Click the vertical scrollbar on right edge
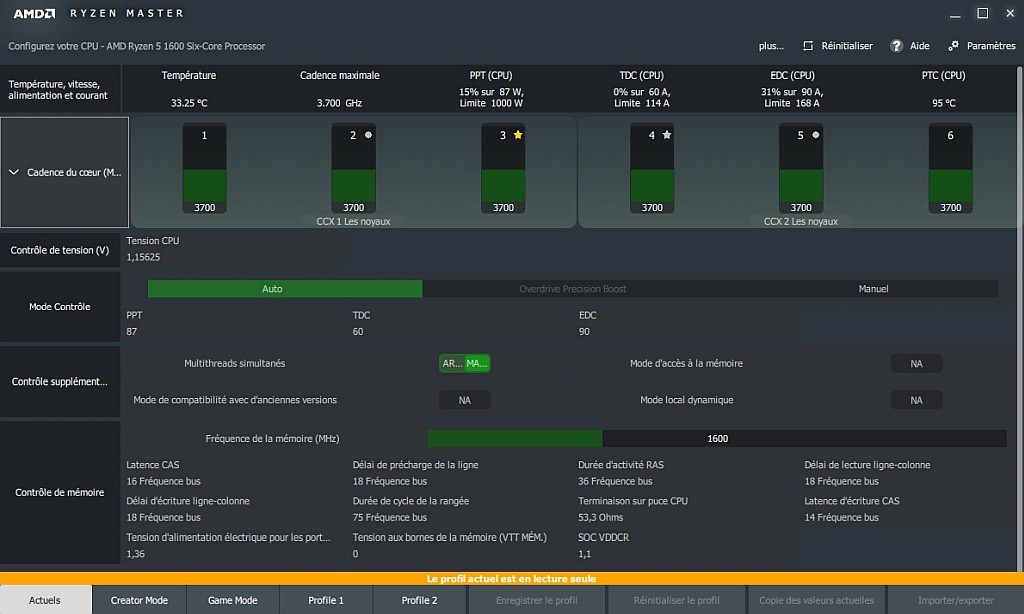 tap(1020, 317)
